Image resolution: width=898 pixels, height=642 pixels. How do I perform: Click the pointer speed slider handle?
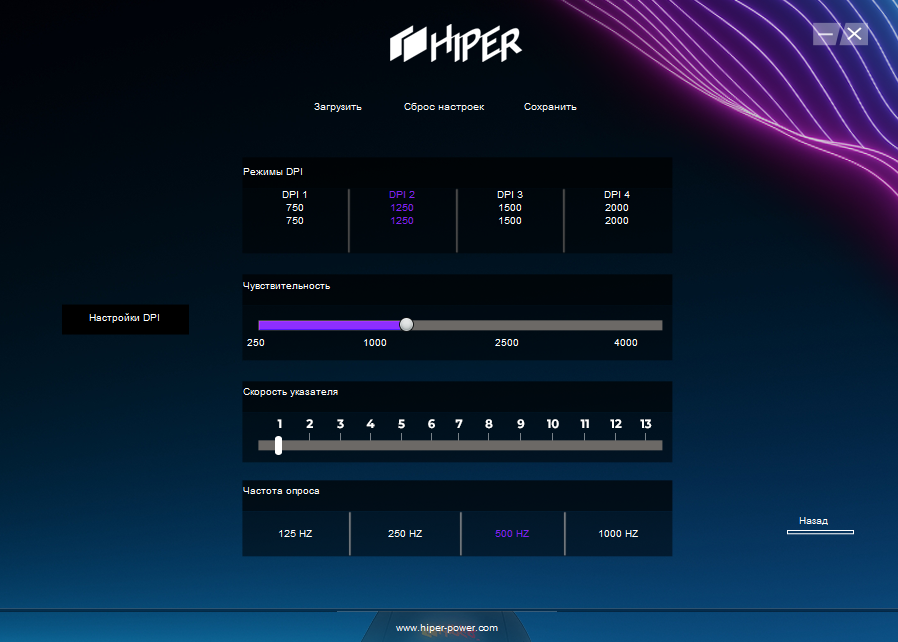(278, 446)
